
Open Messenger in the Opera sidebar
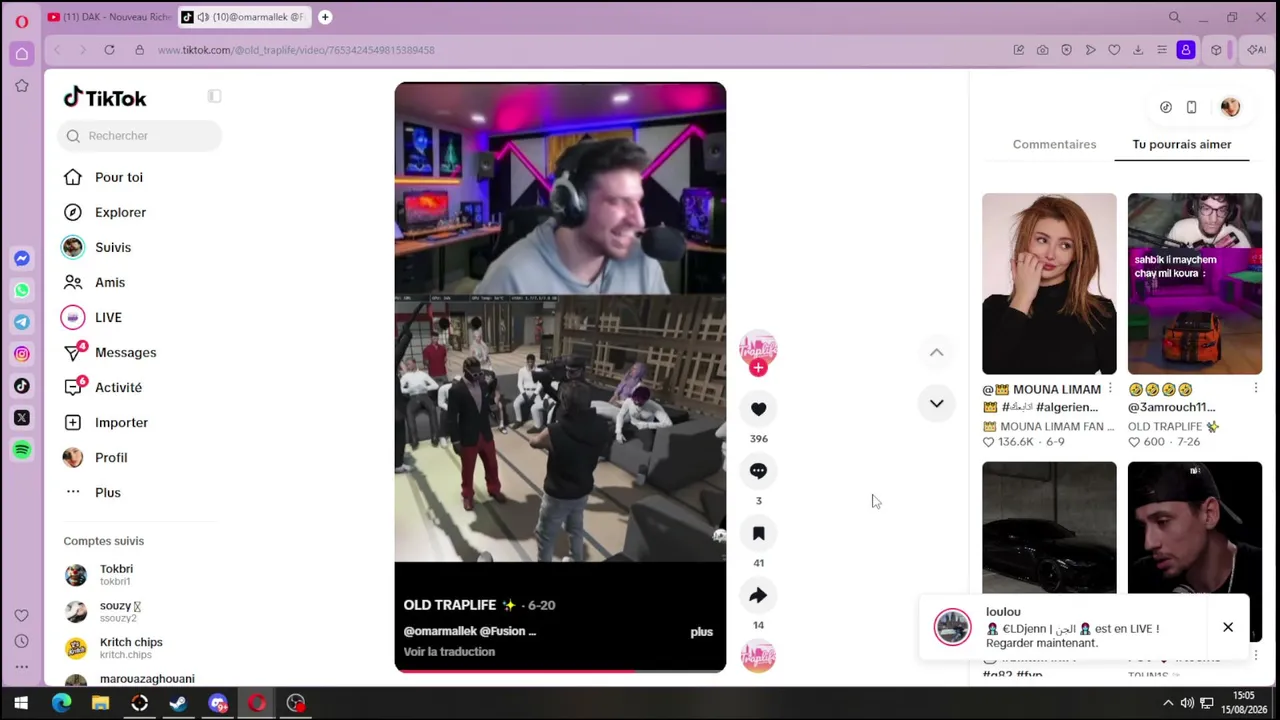tap(22, 258)
